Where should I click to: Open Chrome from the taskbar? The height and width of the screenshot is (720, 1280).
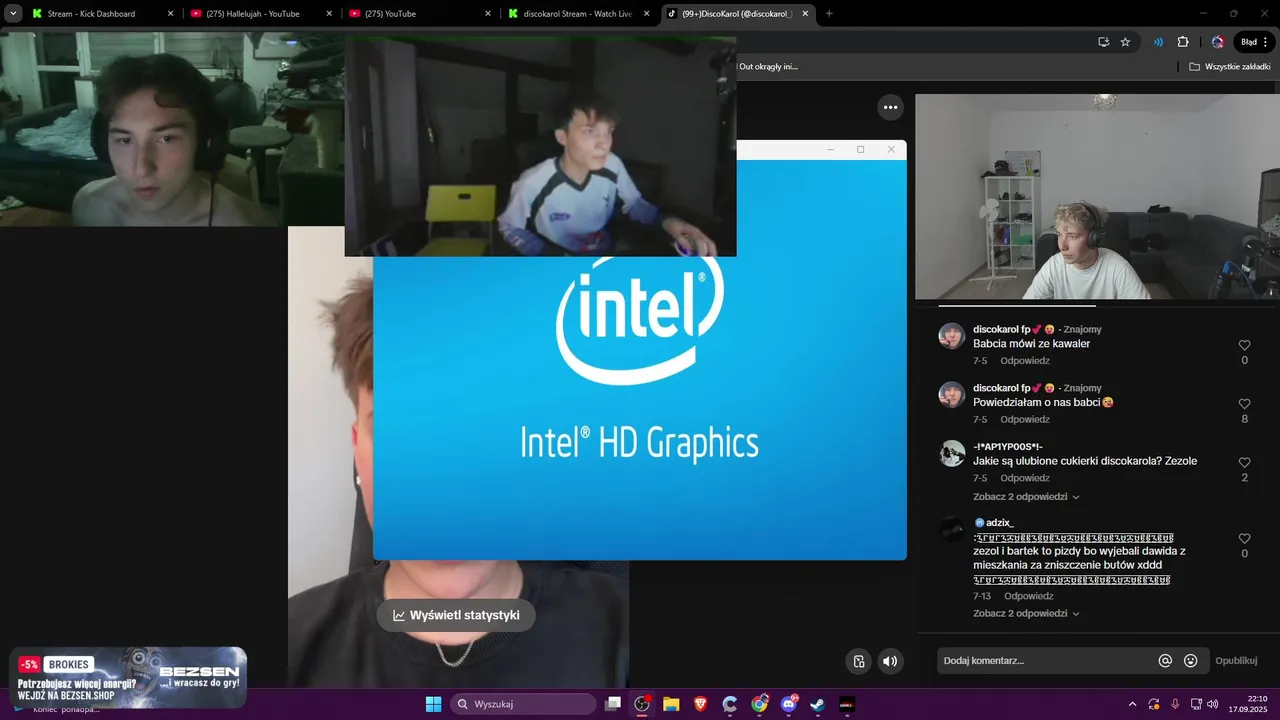click(x=759, y=704)
